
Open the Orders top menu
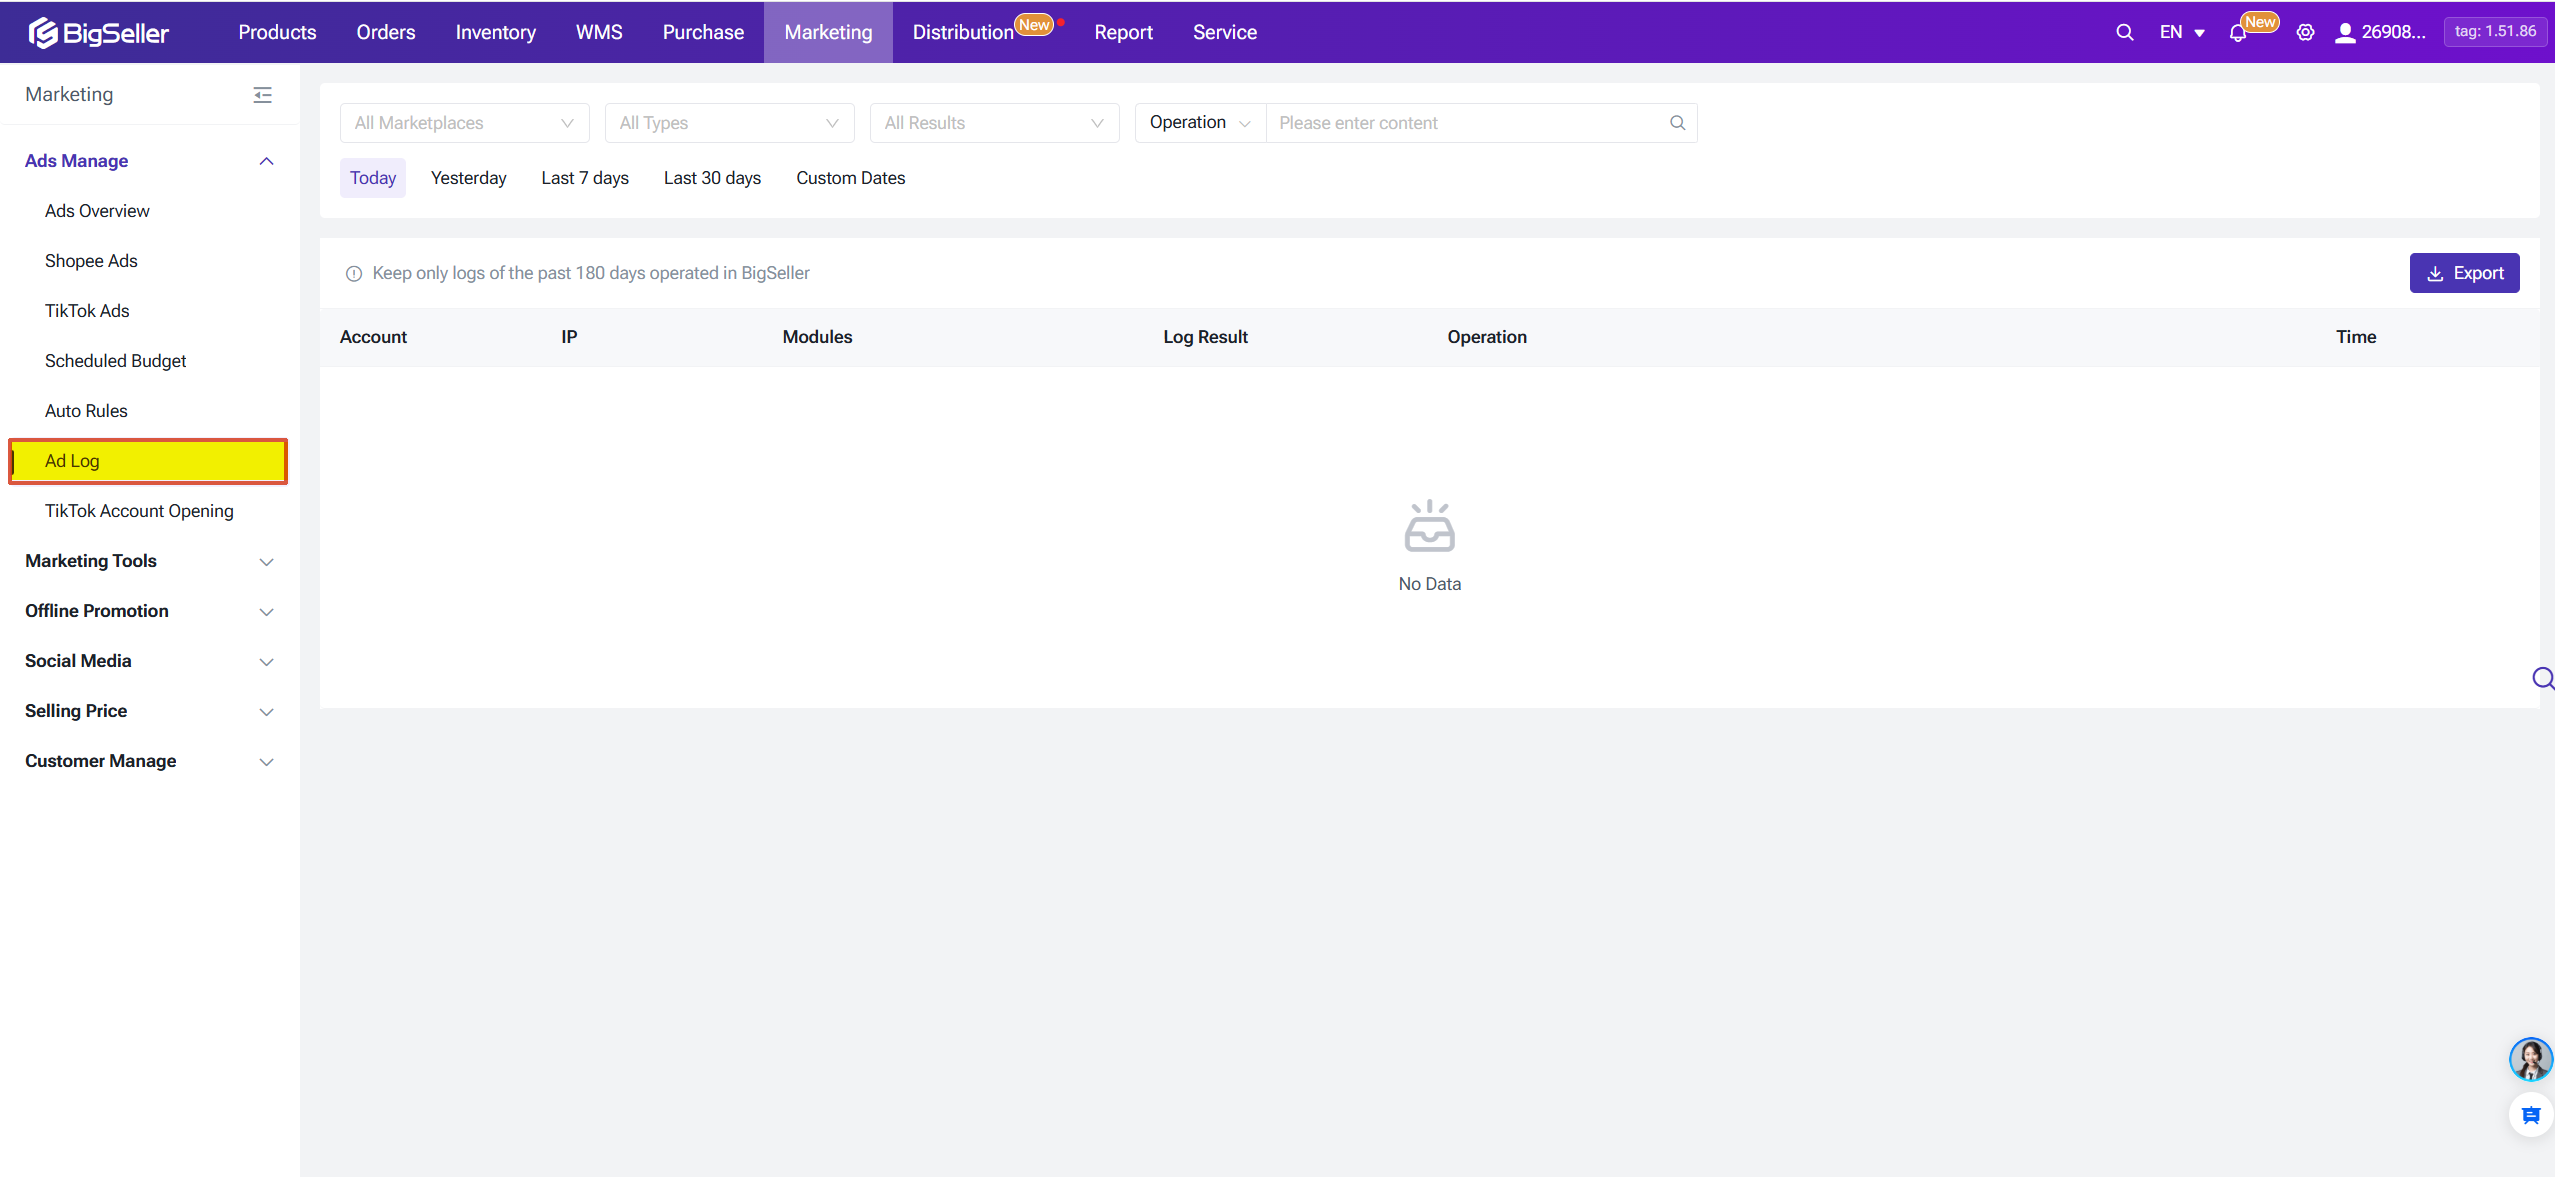tap(385, 32)
